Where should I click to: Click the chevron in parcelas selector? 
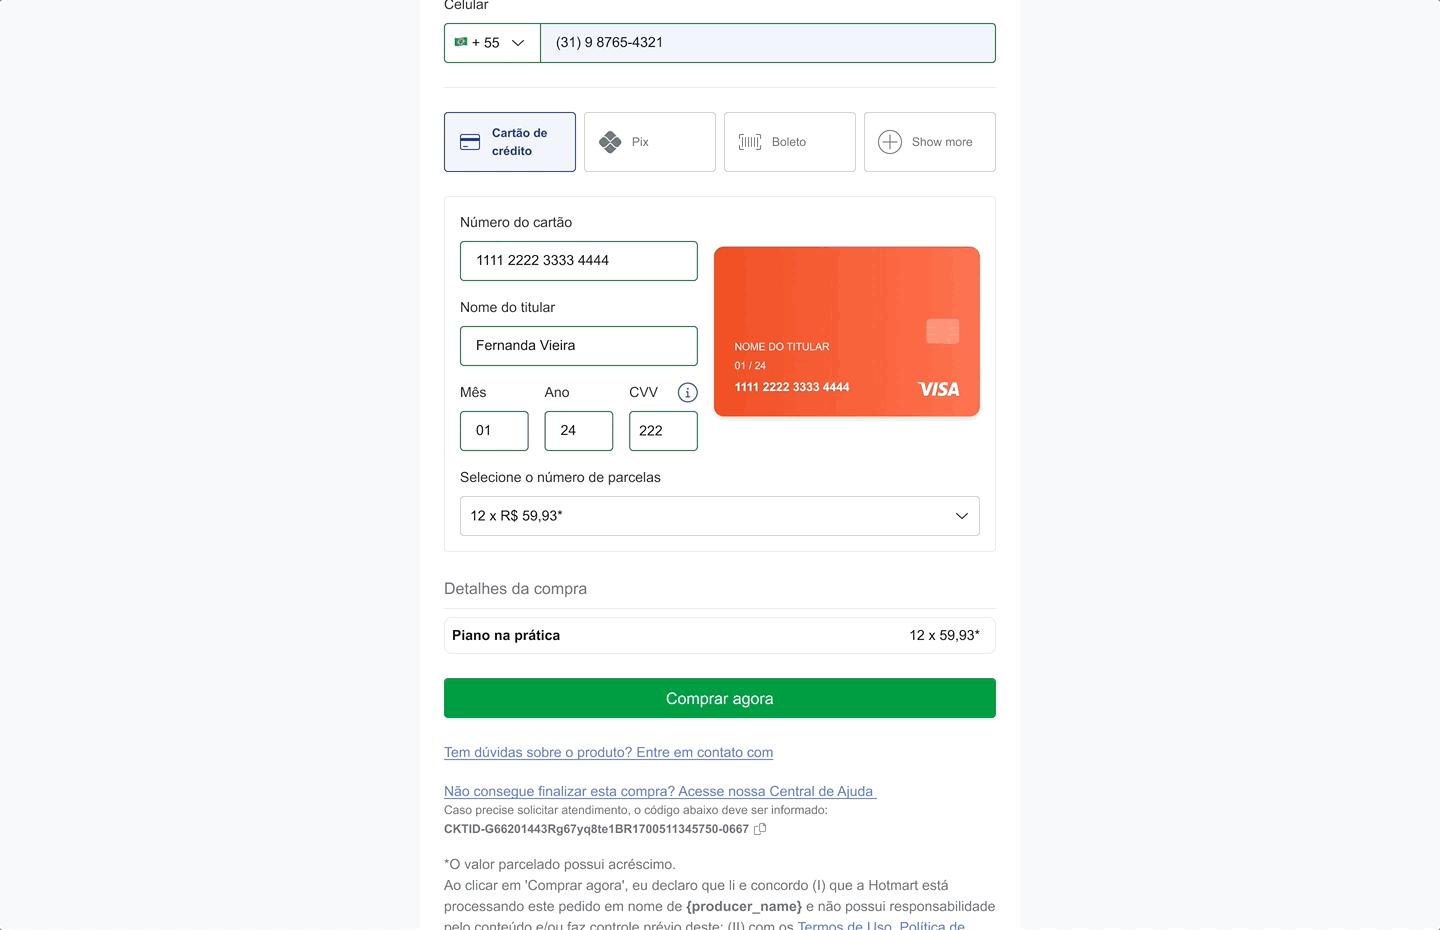[962, 516]
